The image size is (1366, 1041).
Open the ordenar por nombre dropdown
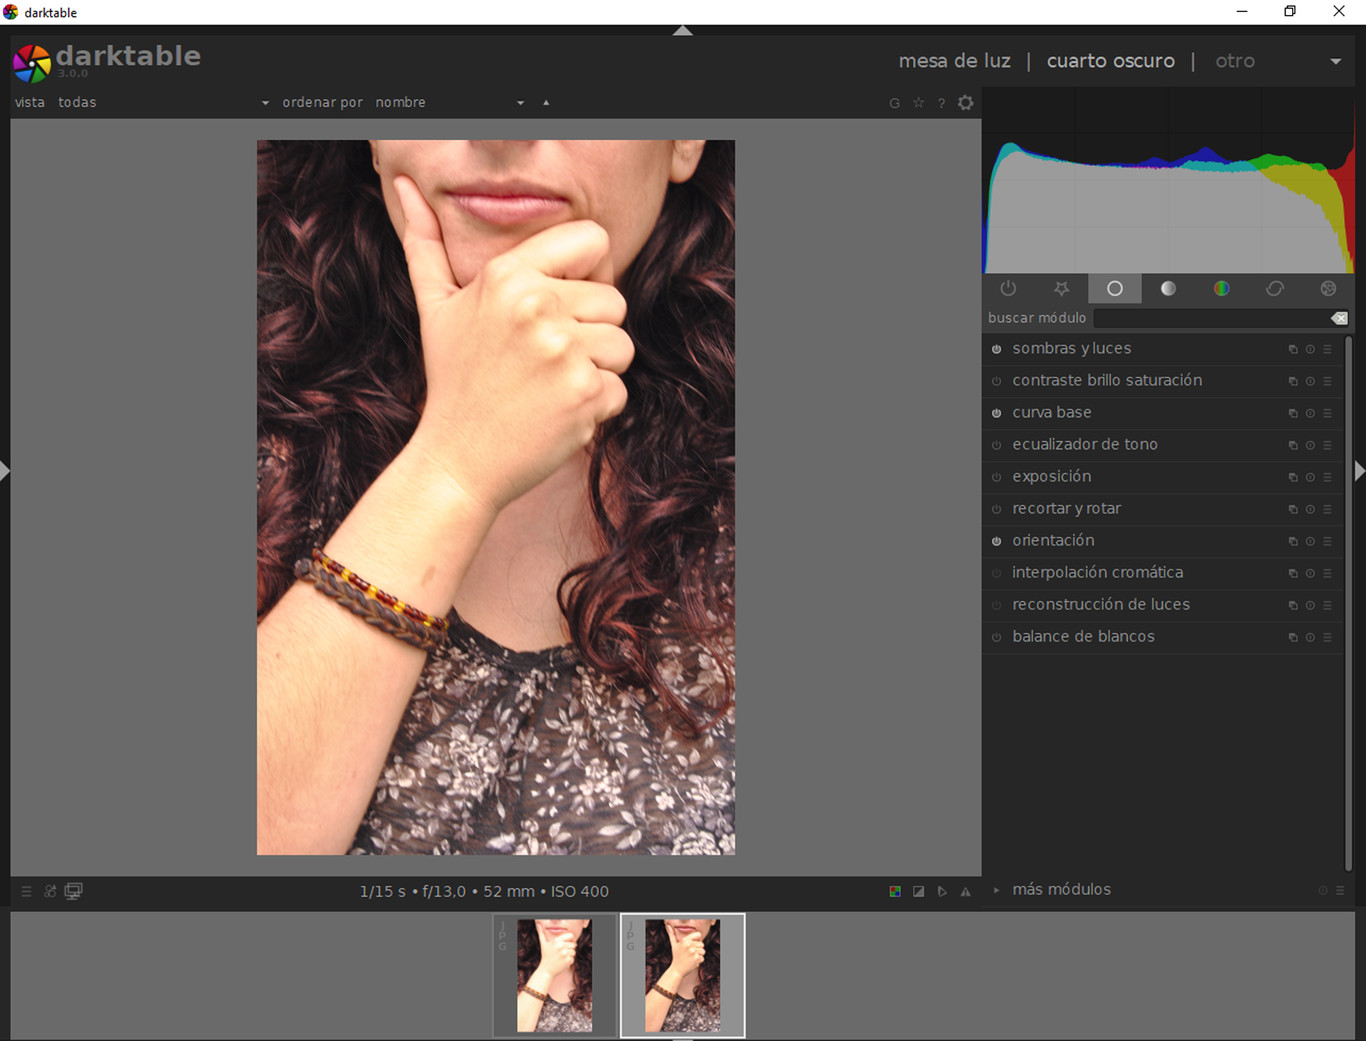click(x=520, y=102)
